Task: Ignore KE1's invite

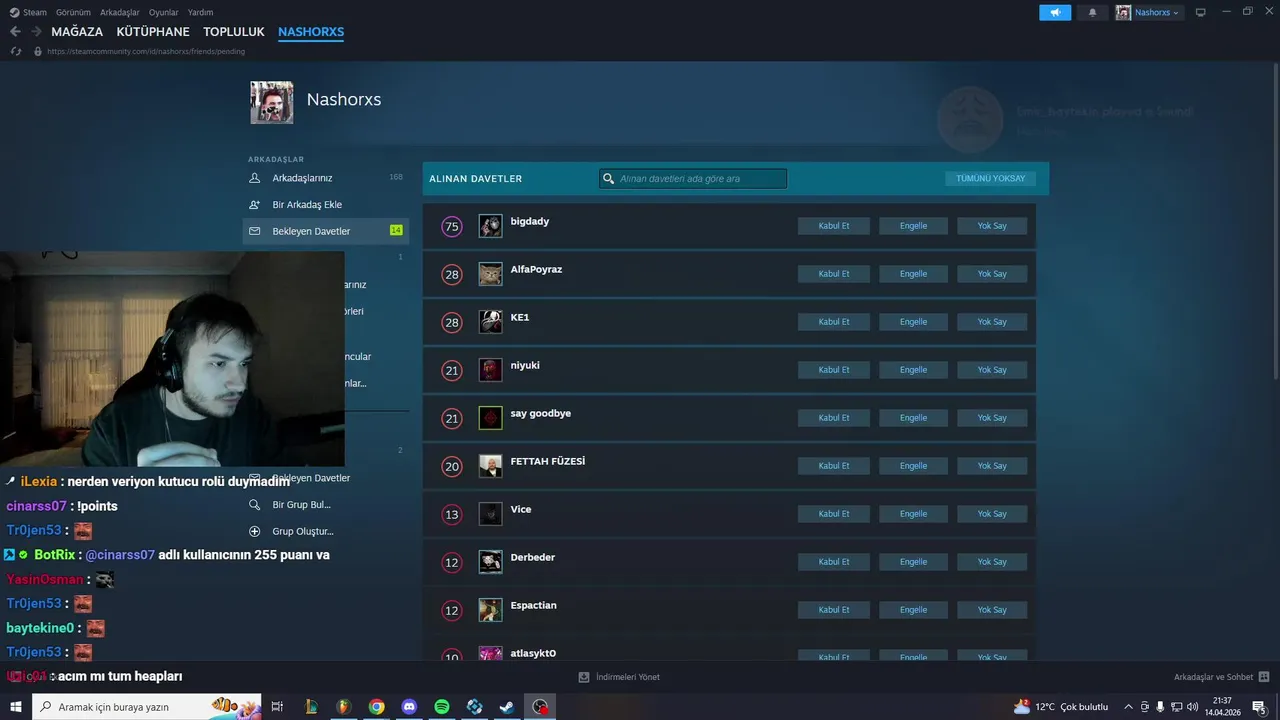Action: coord(992,322)
